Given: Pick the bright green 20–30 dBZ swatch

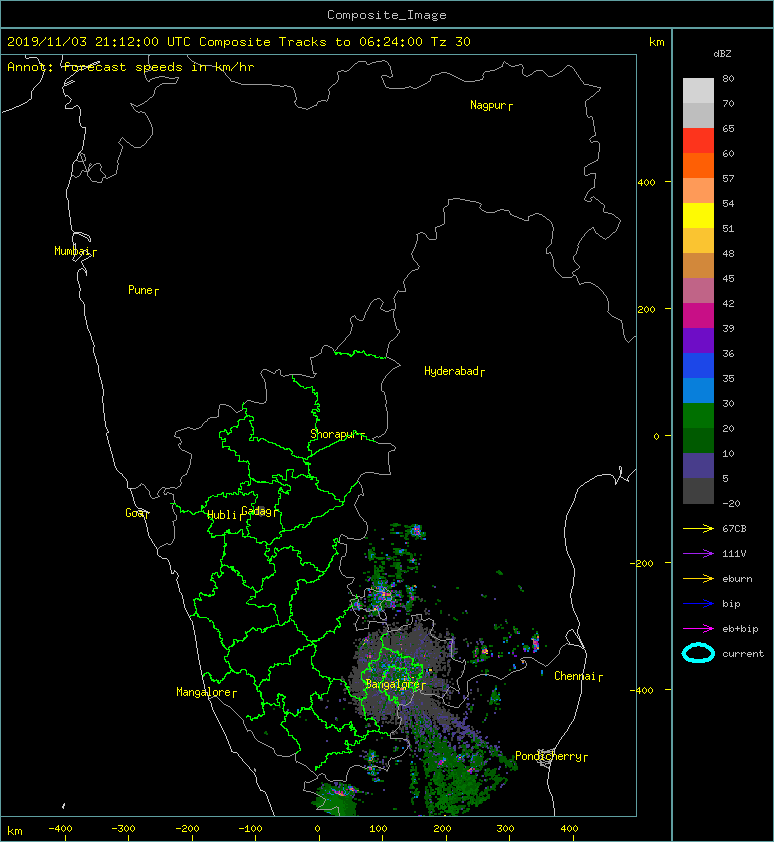Looking at the screenshot, I should point(698,416).
